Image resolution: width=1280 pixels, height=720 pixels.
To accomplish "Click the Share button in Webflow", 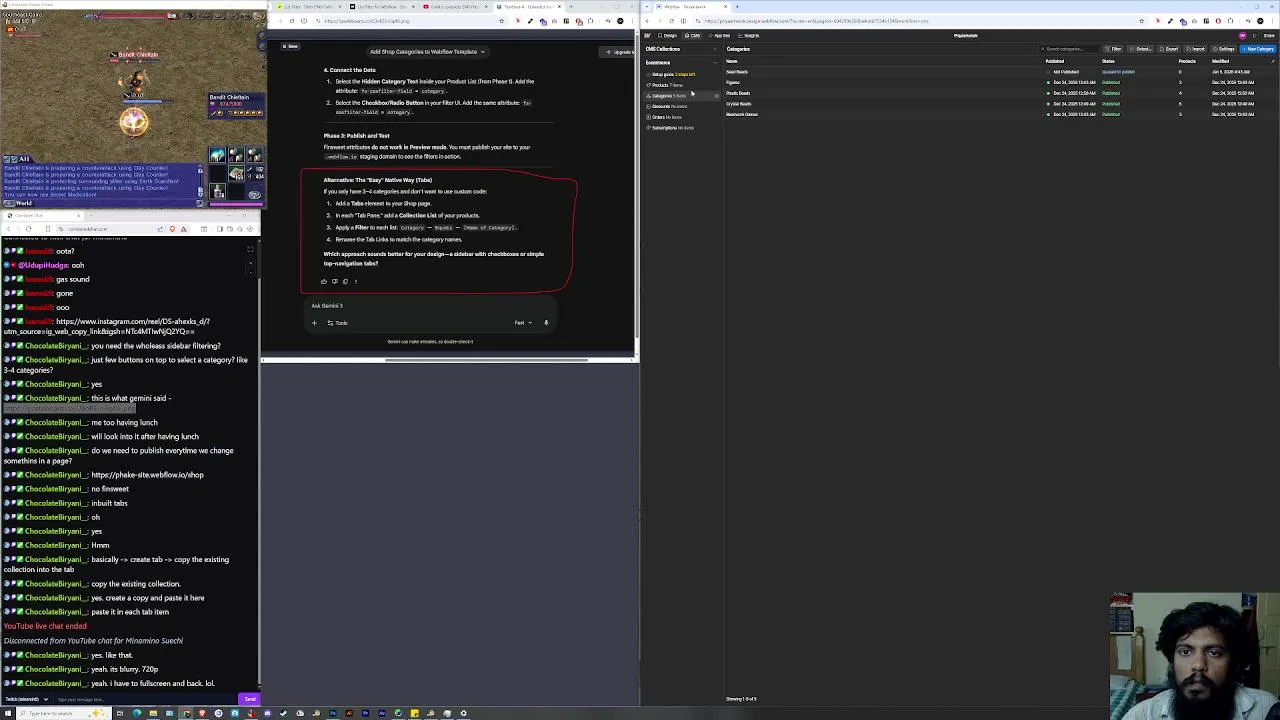I will (1268, 36).
